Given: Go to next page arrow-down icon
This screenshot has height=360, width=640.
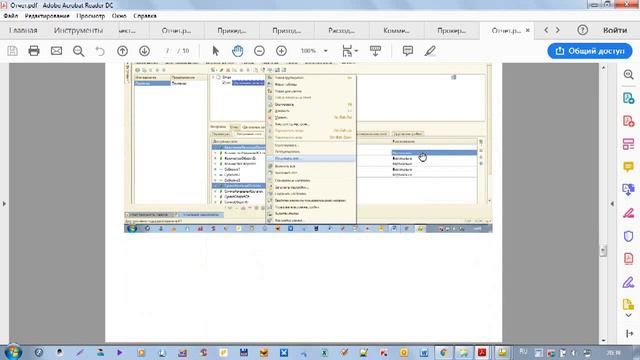Looking at the screenshot, I should click(x=144, y=51).
